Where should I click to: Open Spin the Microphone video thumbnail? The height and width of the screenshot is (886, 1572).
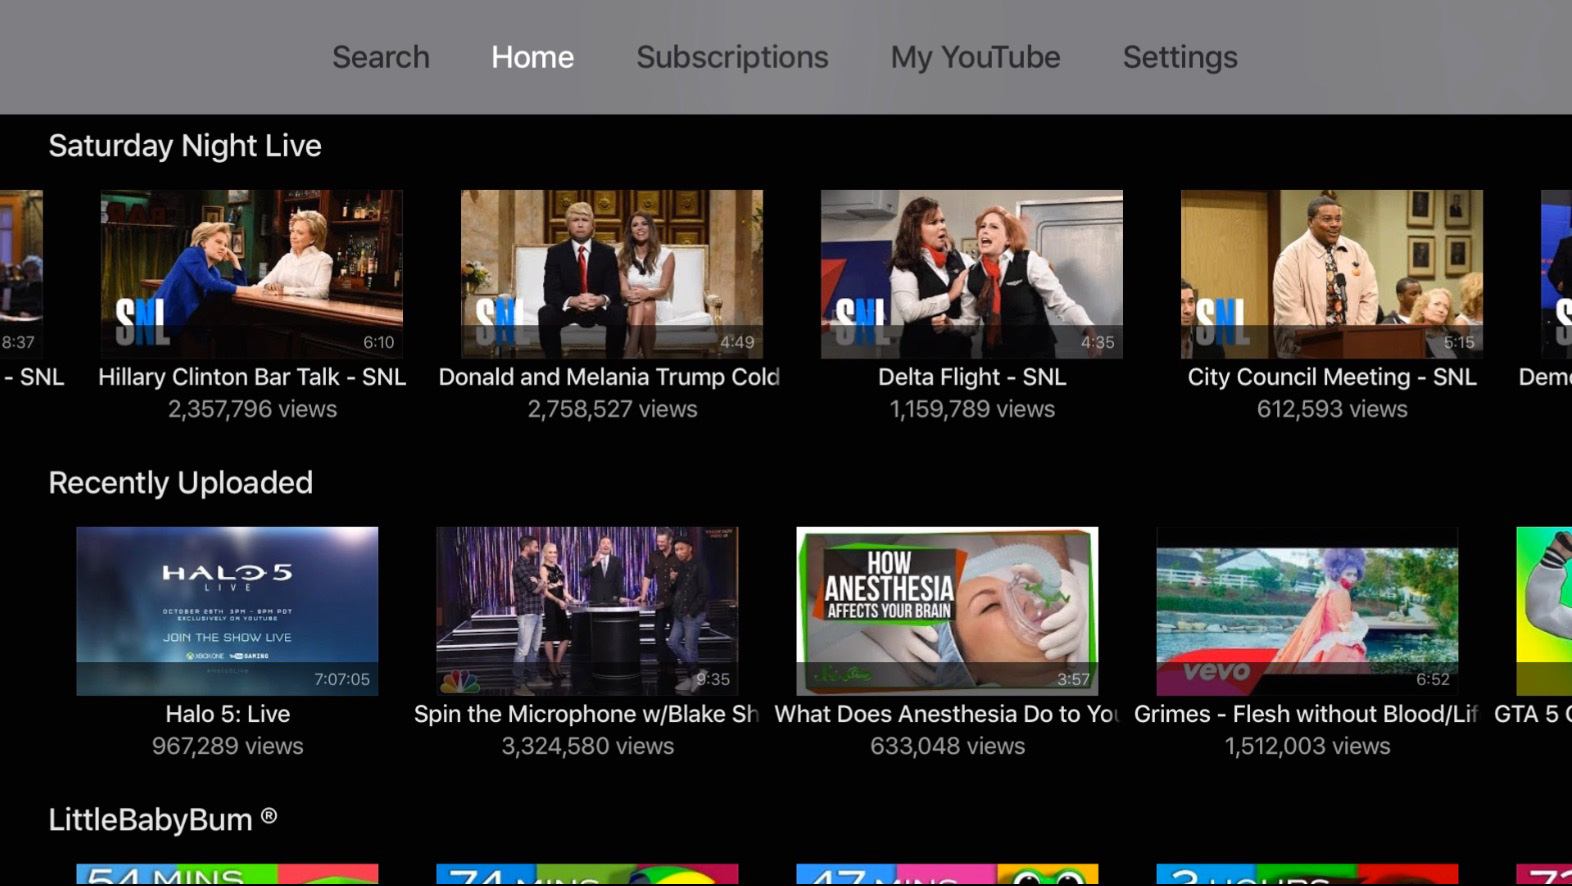click(587, 611)
